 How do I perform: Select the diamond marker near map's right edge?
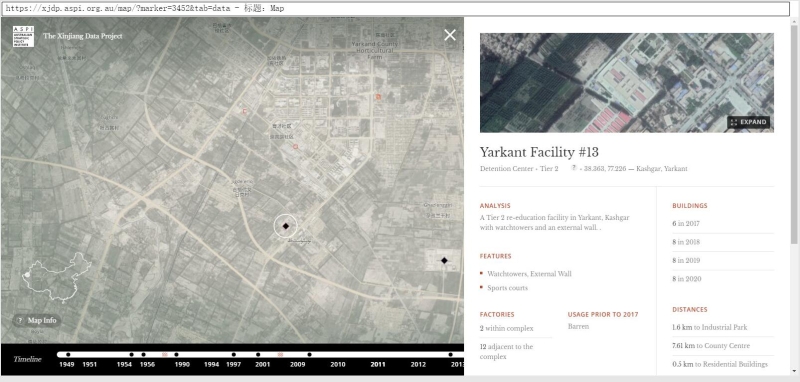444,261
